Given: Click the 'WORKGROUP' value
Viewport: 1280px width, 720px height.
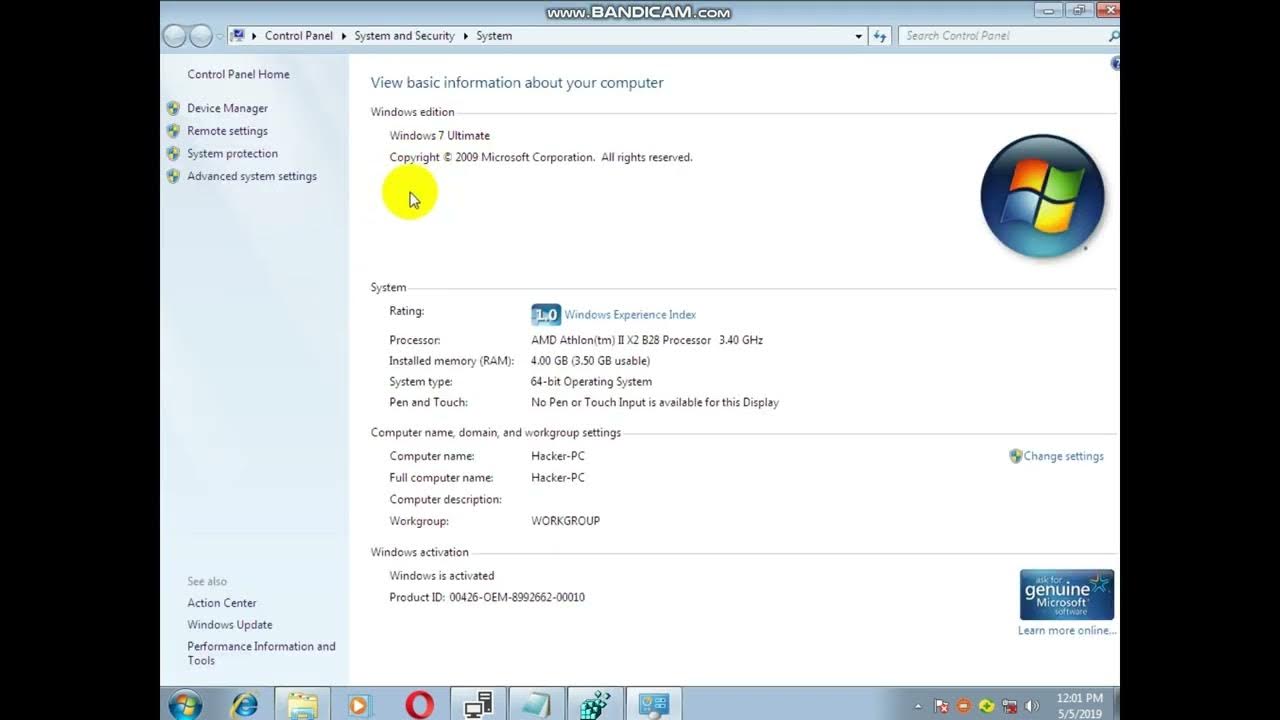Looking at the screenshot, I should point(565,521).
